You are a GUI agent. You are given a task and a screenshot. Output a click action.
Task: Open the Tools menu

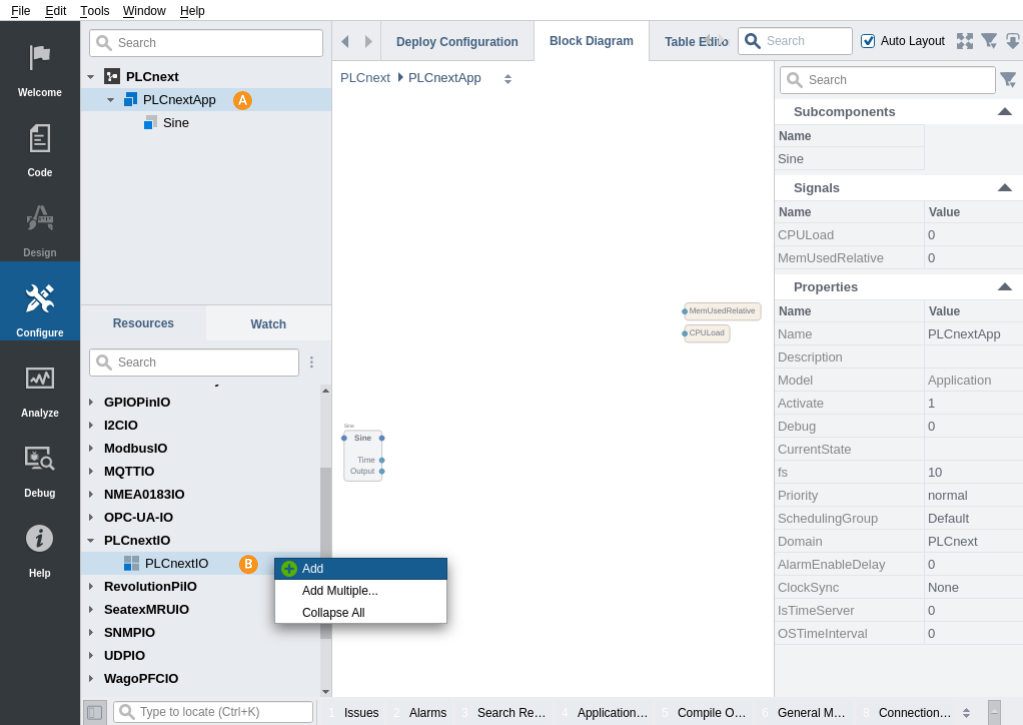tap(95, 10)
